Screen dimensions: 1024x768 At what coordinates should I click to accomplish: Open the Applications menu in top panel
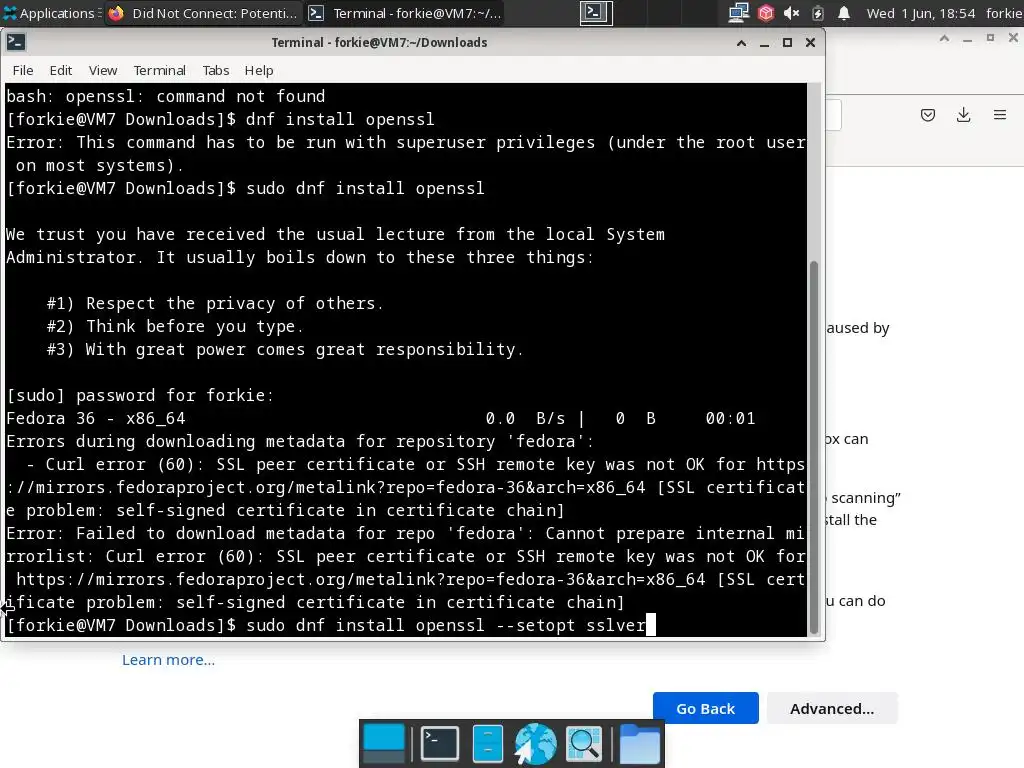(x=51, y=13)
